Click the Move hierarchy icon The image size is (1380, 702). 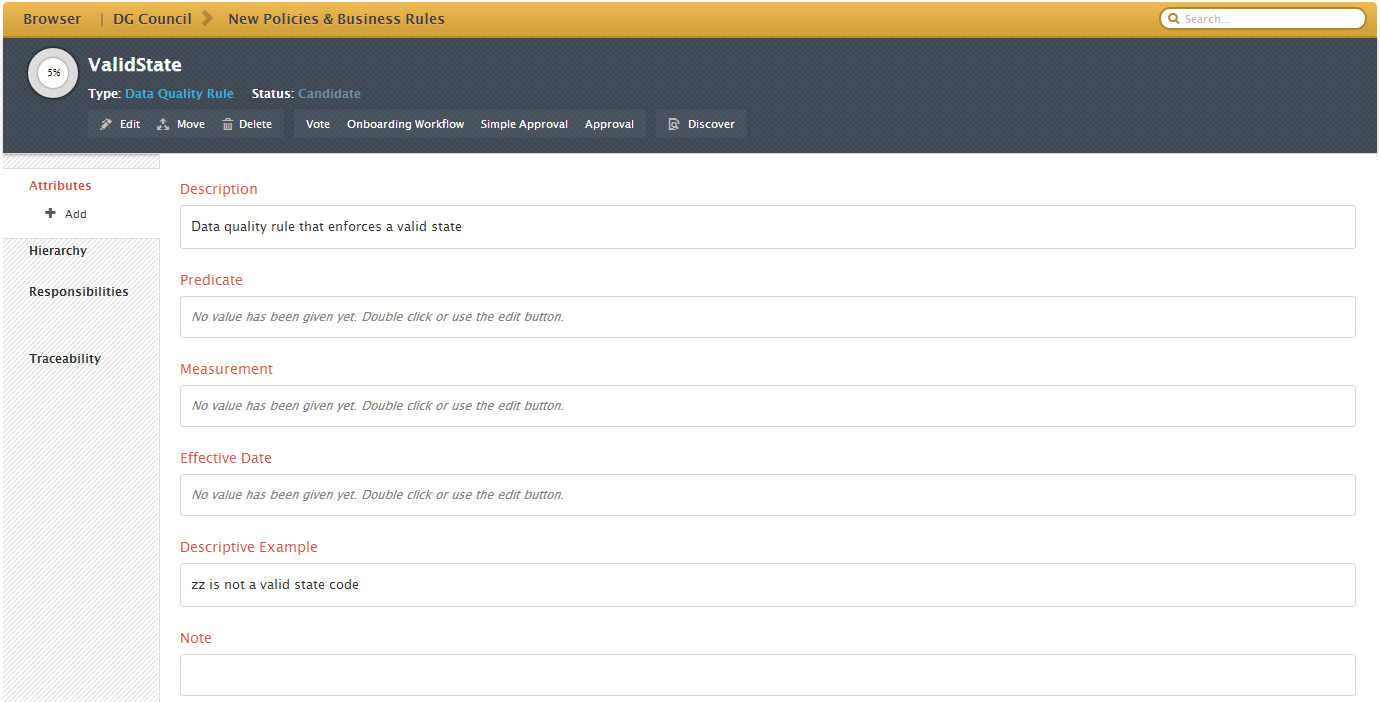pyautogui.click(x=163, y=124)
